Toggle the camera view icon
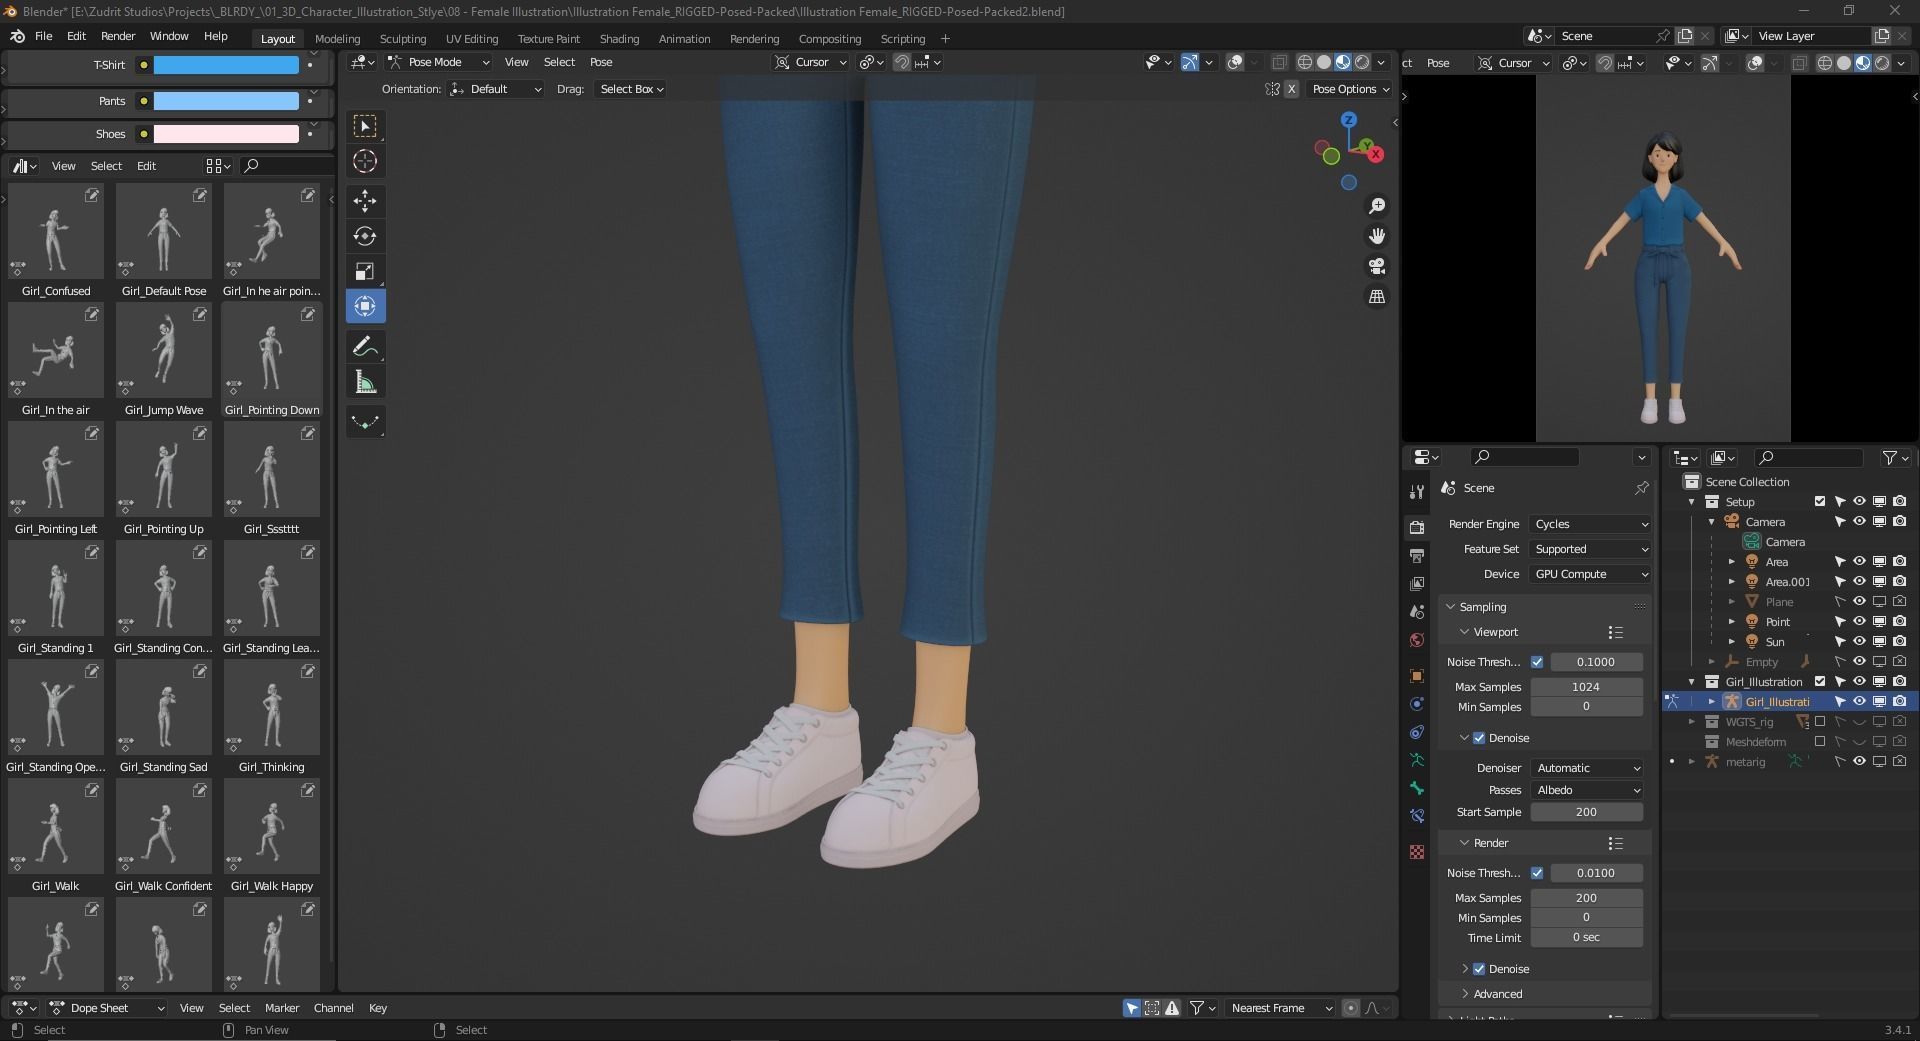The image size is (1920, 1041). pos(1377,266)
